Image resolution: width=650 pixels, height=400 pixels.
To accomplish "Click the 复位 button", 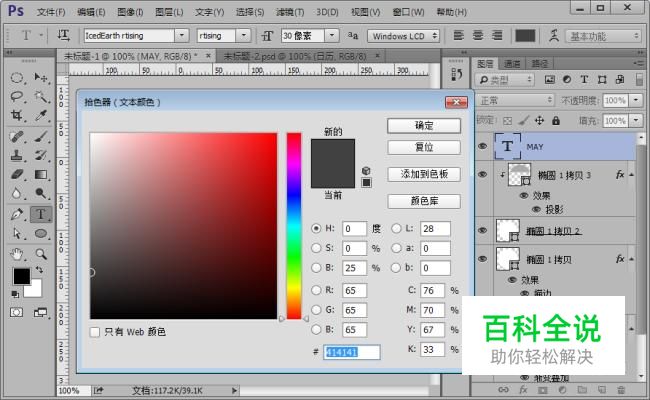I will click(424, 147).
